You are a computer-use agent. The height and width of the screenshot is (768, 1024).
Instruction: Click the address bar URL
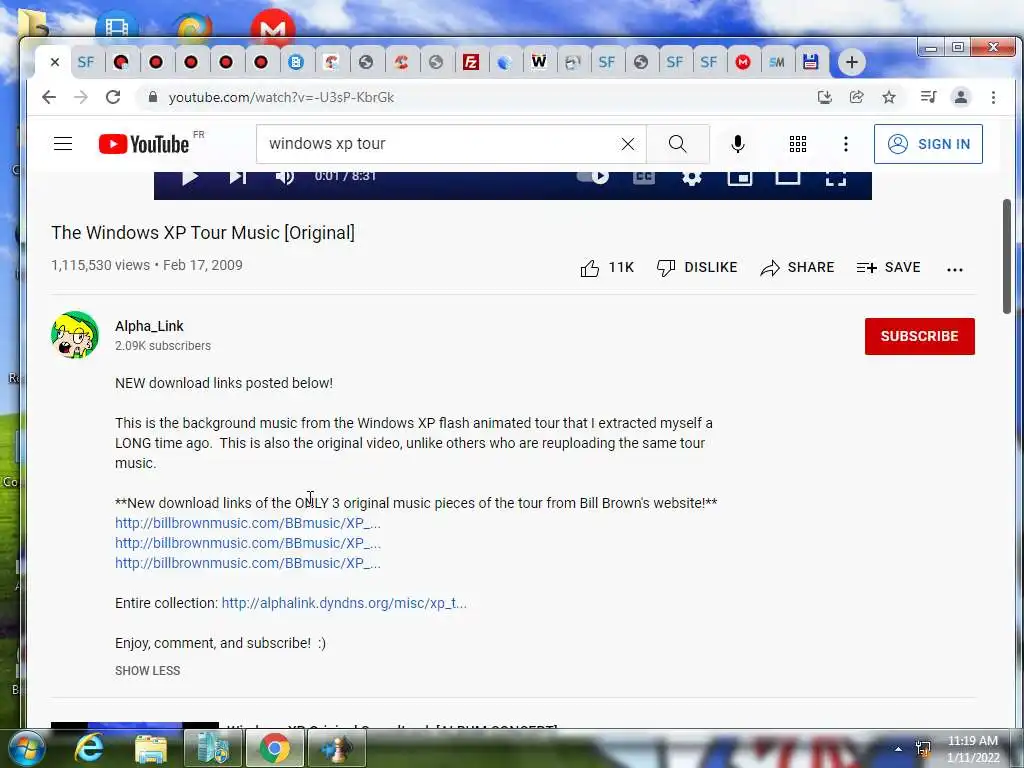coord(281,97)
